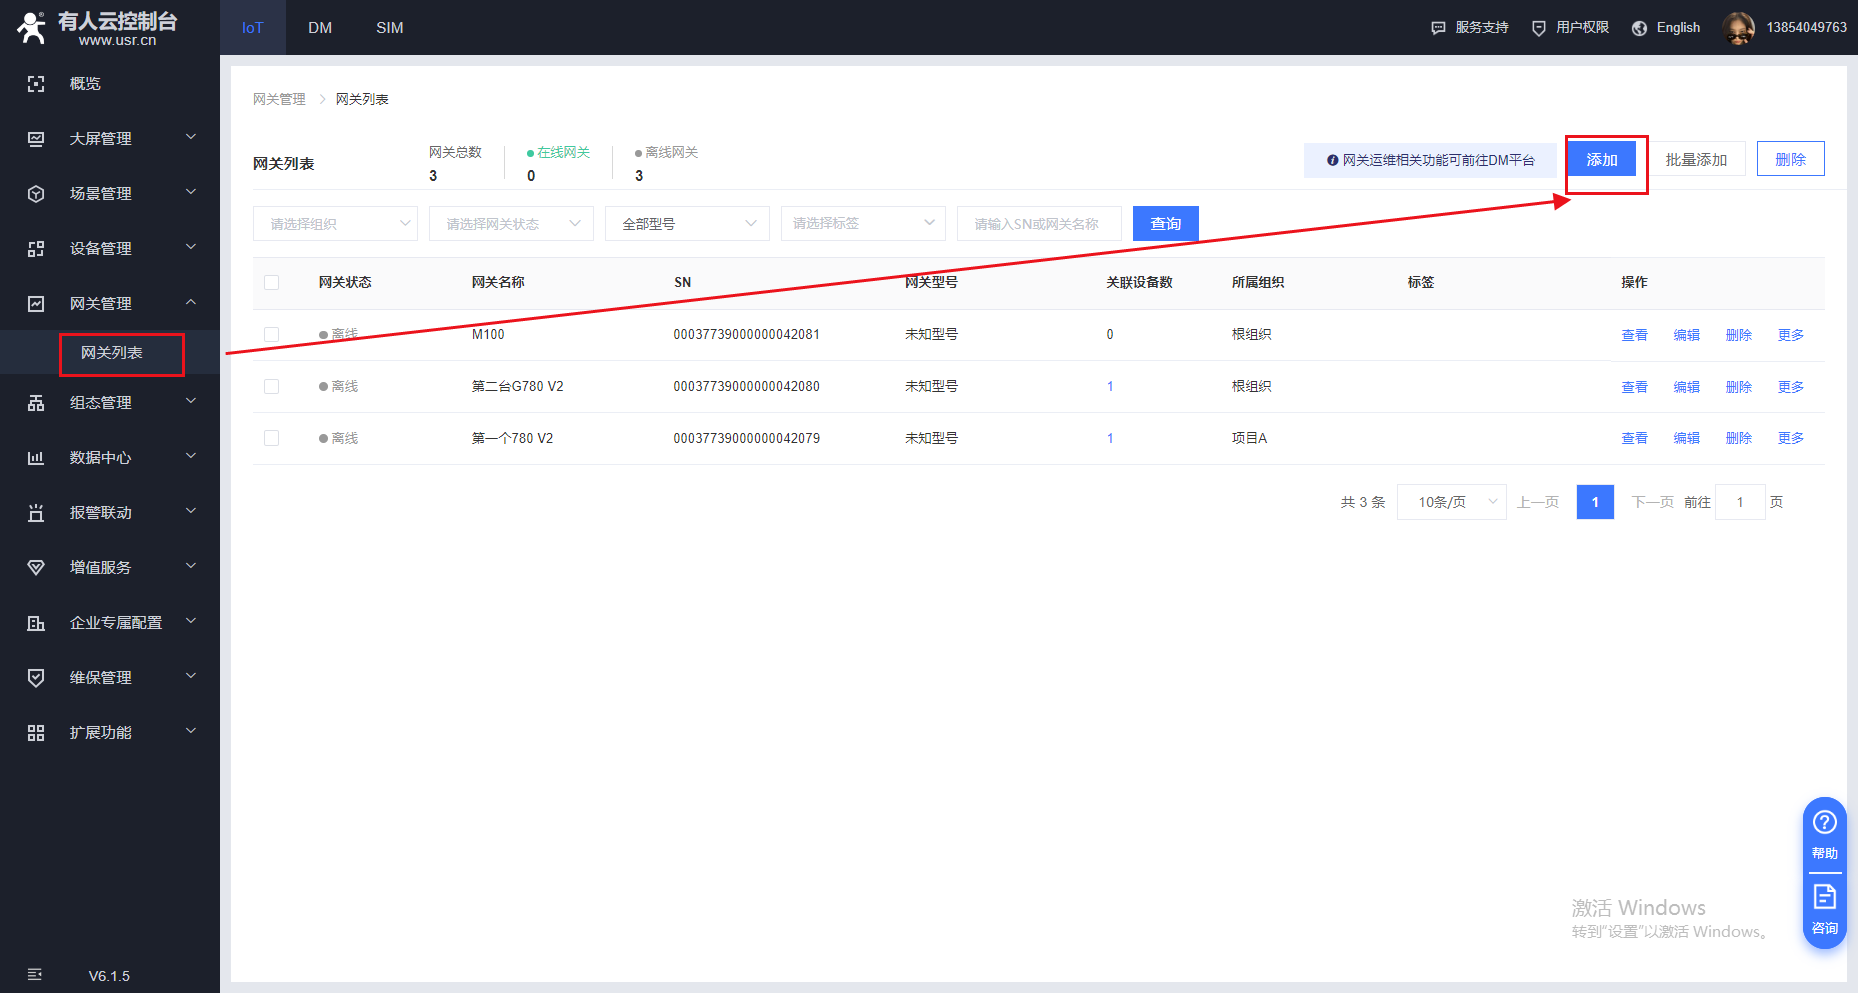
Task: Tick the checkbox for gateway M100
Action: (x=271, y=335)
